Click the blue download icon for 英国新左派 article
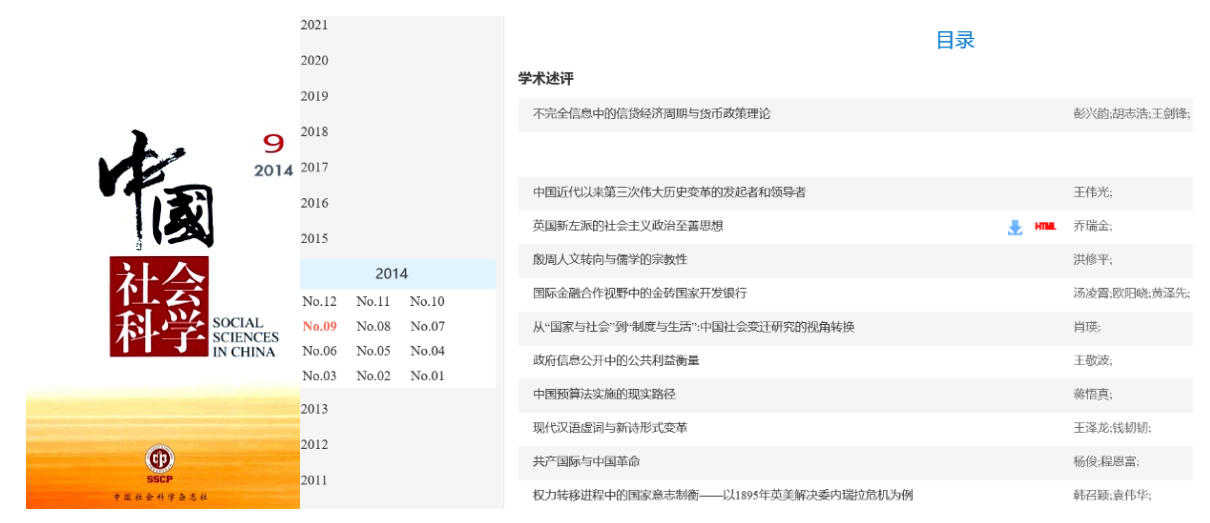1210x523 pixels. (1015, 227)
